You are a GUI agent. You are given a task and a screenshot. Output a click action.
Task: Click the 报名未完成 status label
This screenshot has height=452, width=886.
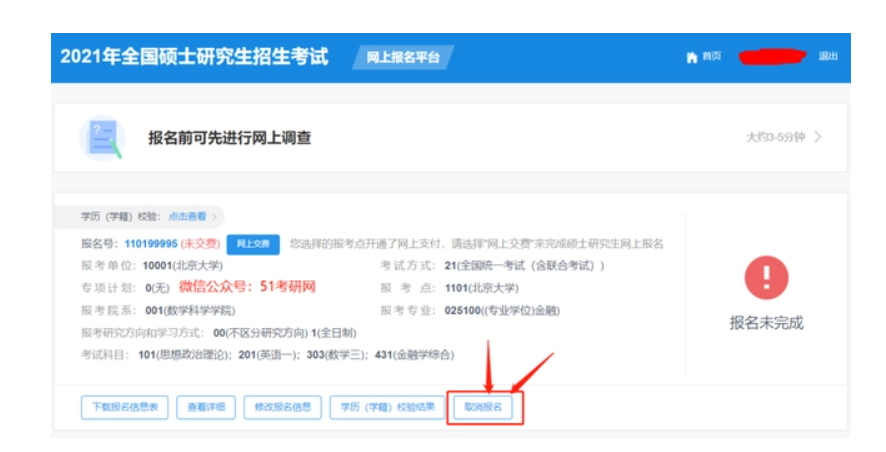(x=766, y=322)
